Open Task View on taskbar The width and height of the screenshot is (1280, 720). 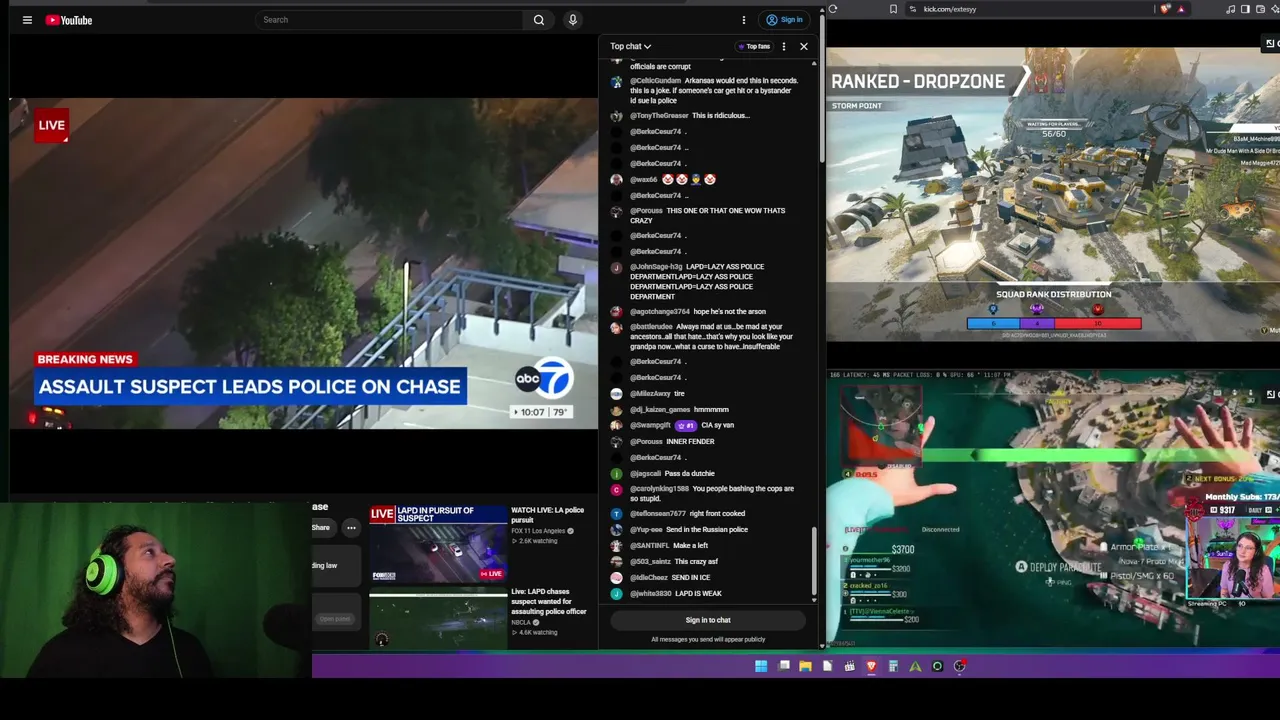(784, 666)
